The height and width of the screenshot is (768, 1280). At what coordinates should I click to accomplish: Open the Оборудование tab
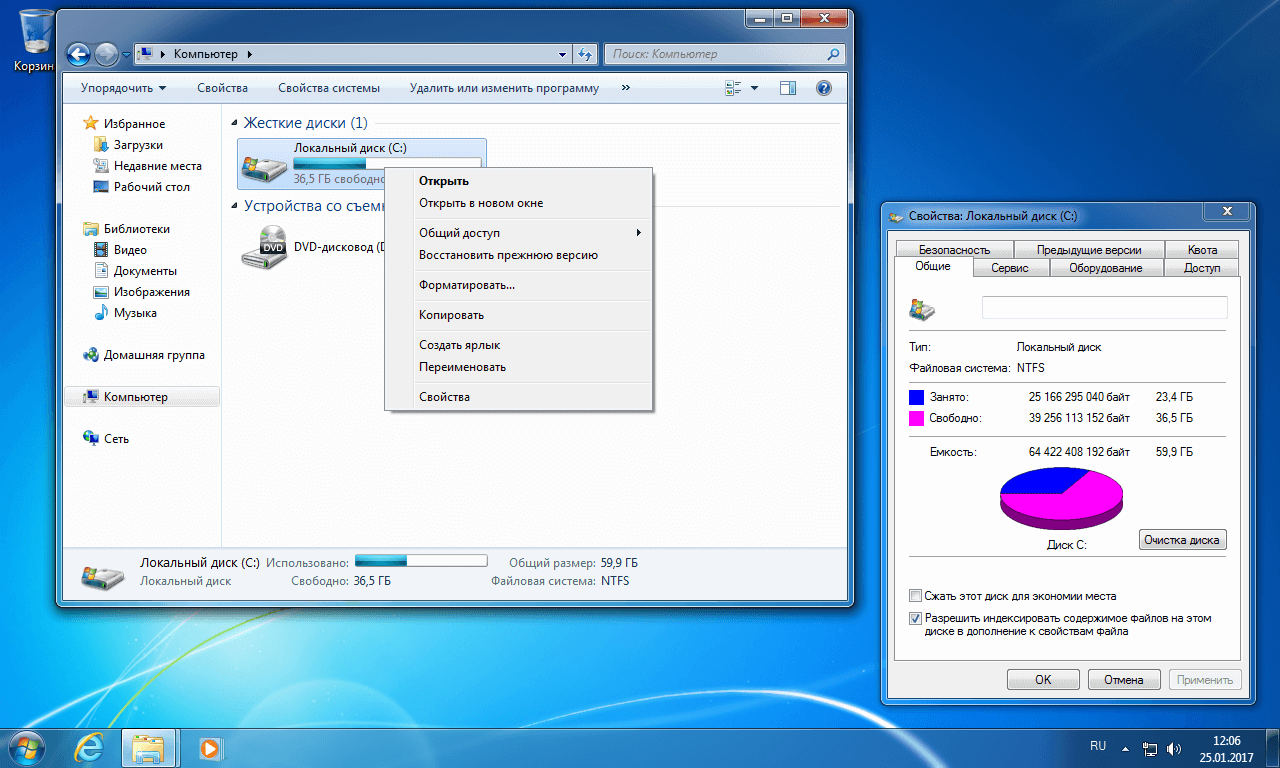click(1106, 268)
